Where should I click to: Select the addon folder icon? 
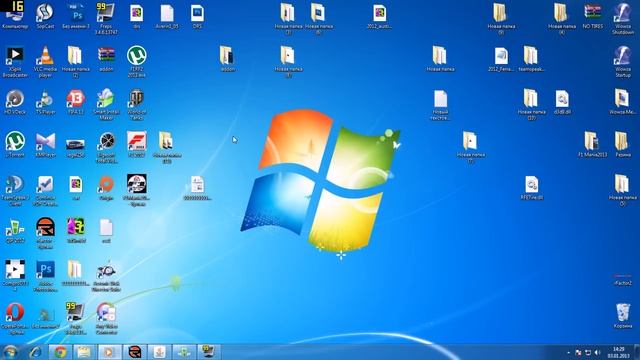[x=227, y=59]
